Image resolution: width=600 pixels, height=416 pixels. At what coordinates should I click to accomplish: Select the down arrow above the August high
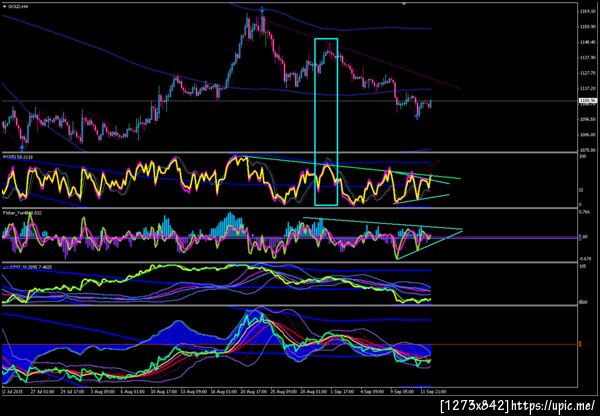[262, 9]
